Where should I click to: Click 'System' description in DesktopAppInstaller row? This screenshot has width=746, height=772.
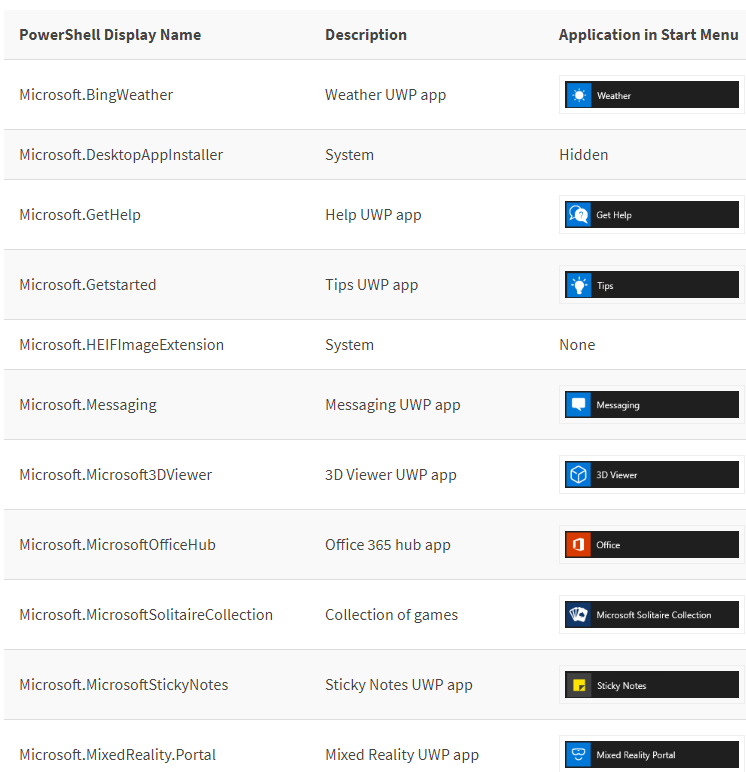pyautogui.click(x=349, y=155)
